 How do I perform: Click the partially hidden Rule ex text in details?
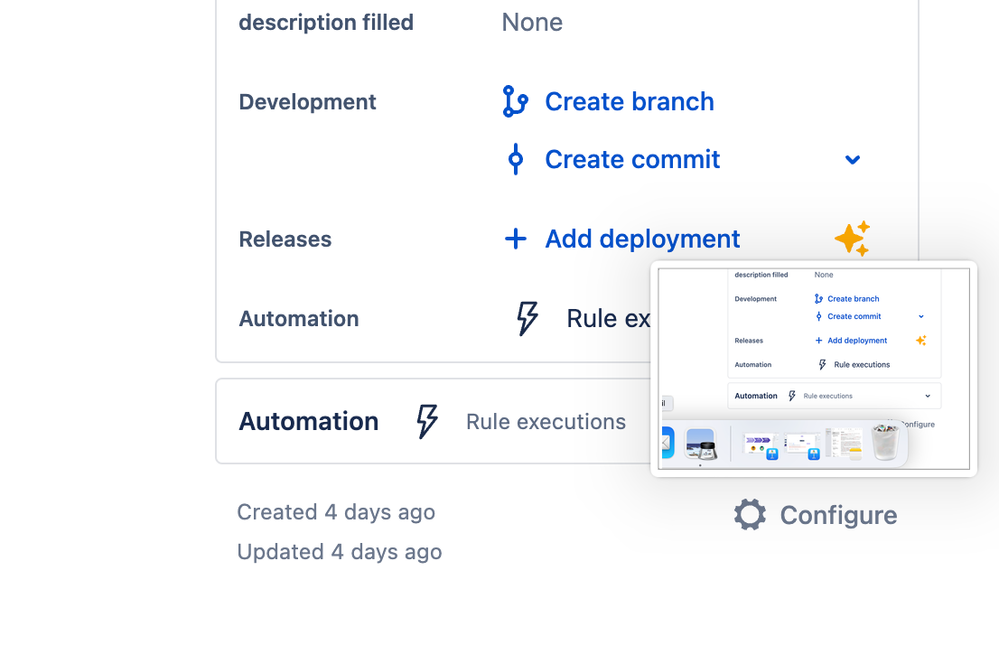coord(608,318)
